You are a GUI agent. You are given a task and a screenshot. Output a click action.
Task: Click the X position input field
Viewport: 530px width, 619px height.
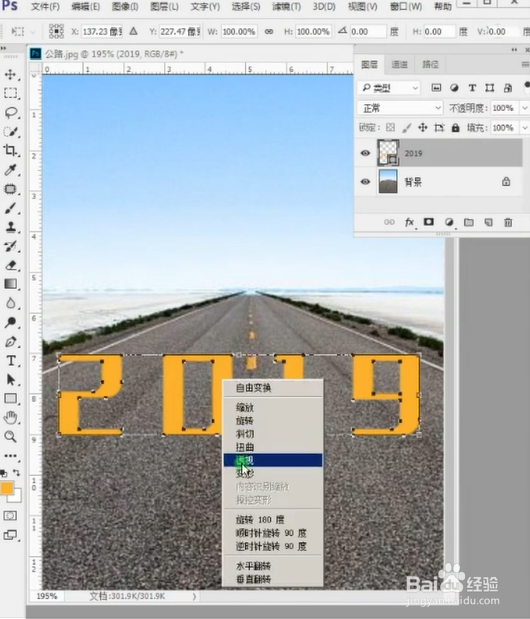coord(102,32)
